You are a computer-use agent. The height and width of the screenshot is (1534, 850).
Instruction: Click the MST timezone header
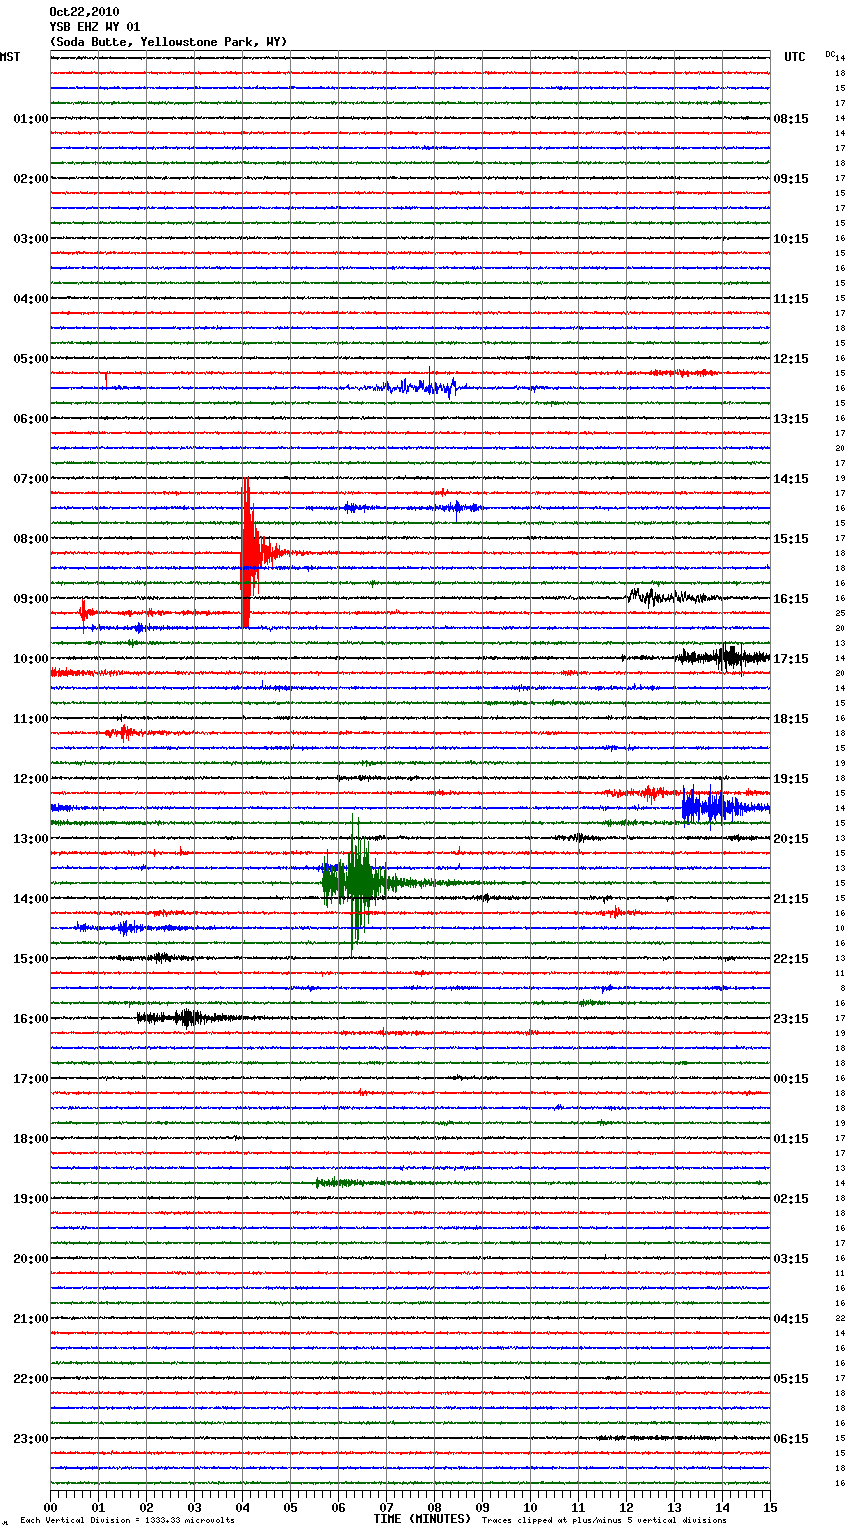pos(10,58)
